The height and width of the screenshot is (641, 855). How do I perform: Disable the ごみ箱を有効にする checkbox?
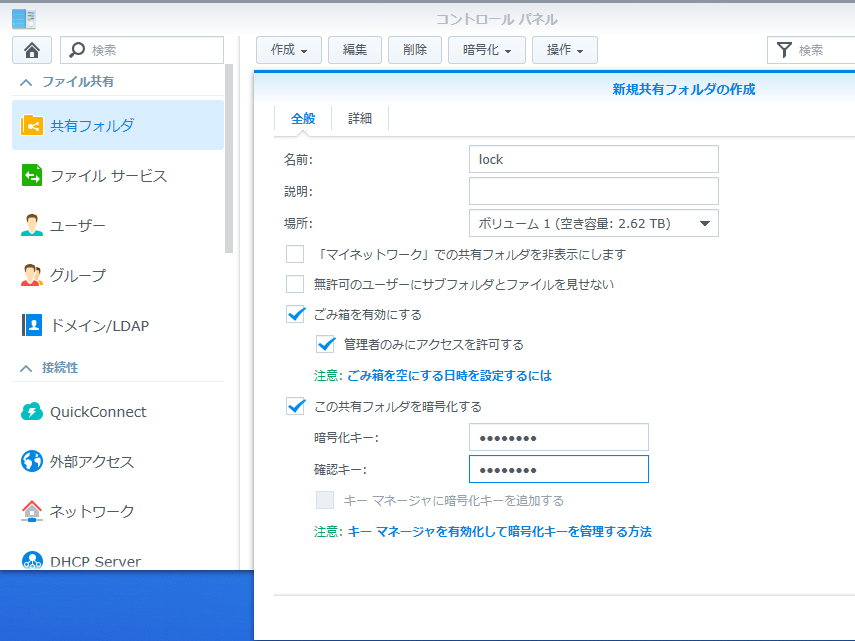point(295,314)
